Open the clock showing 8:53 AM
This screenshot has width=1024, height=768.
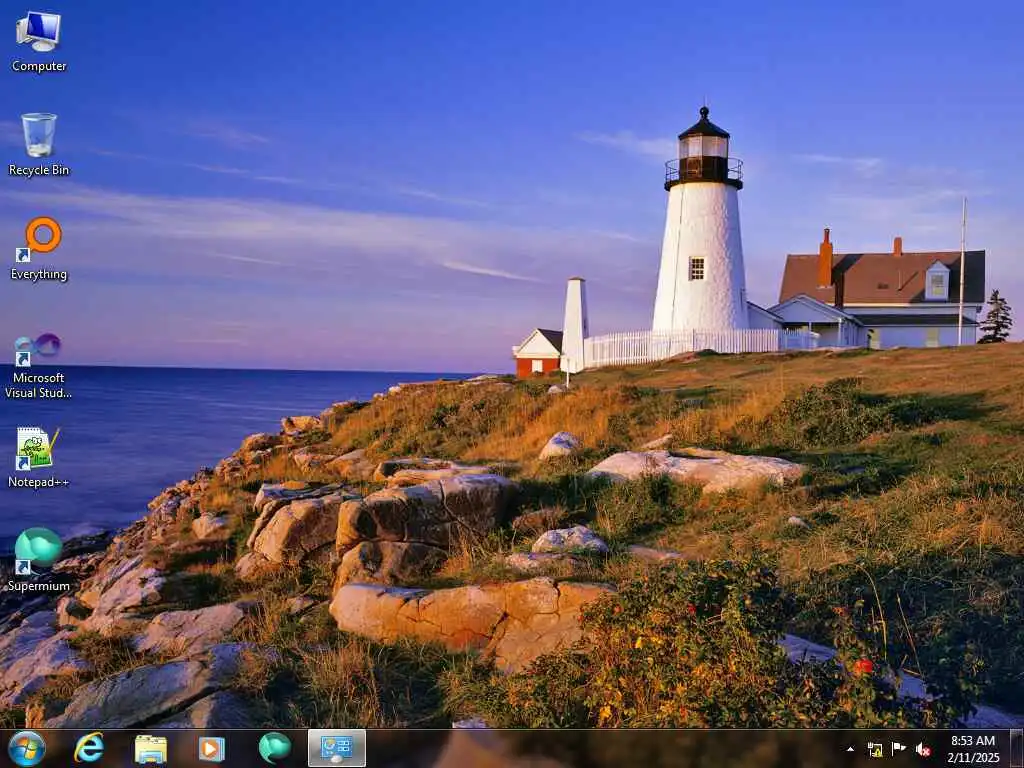coord(973,749)
